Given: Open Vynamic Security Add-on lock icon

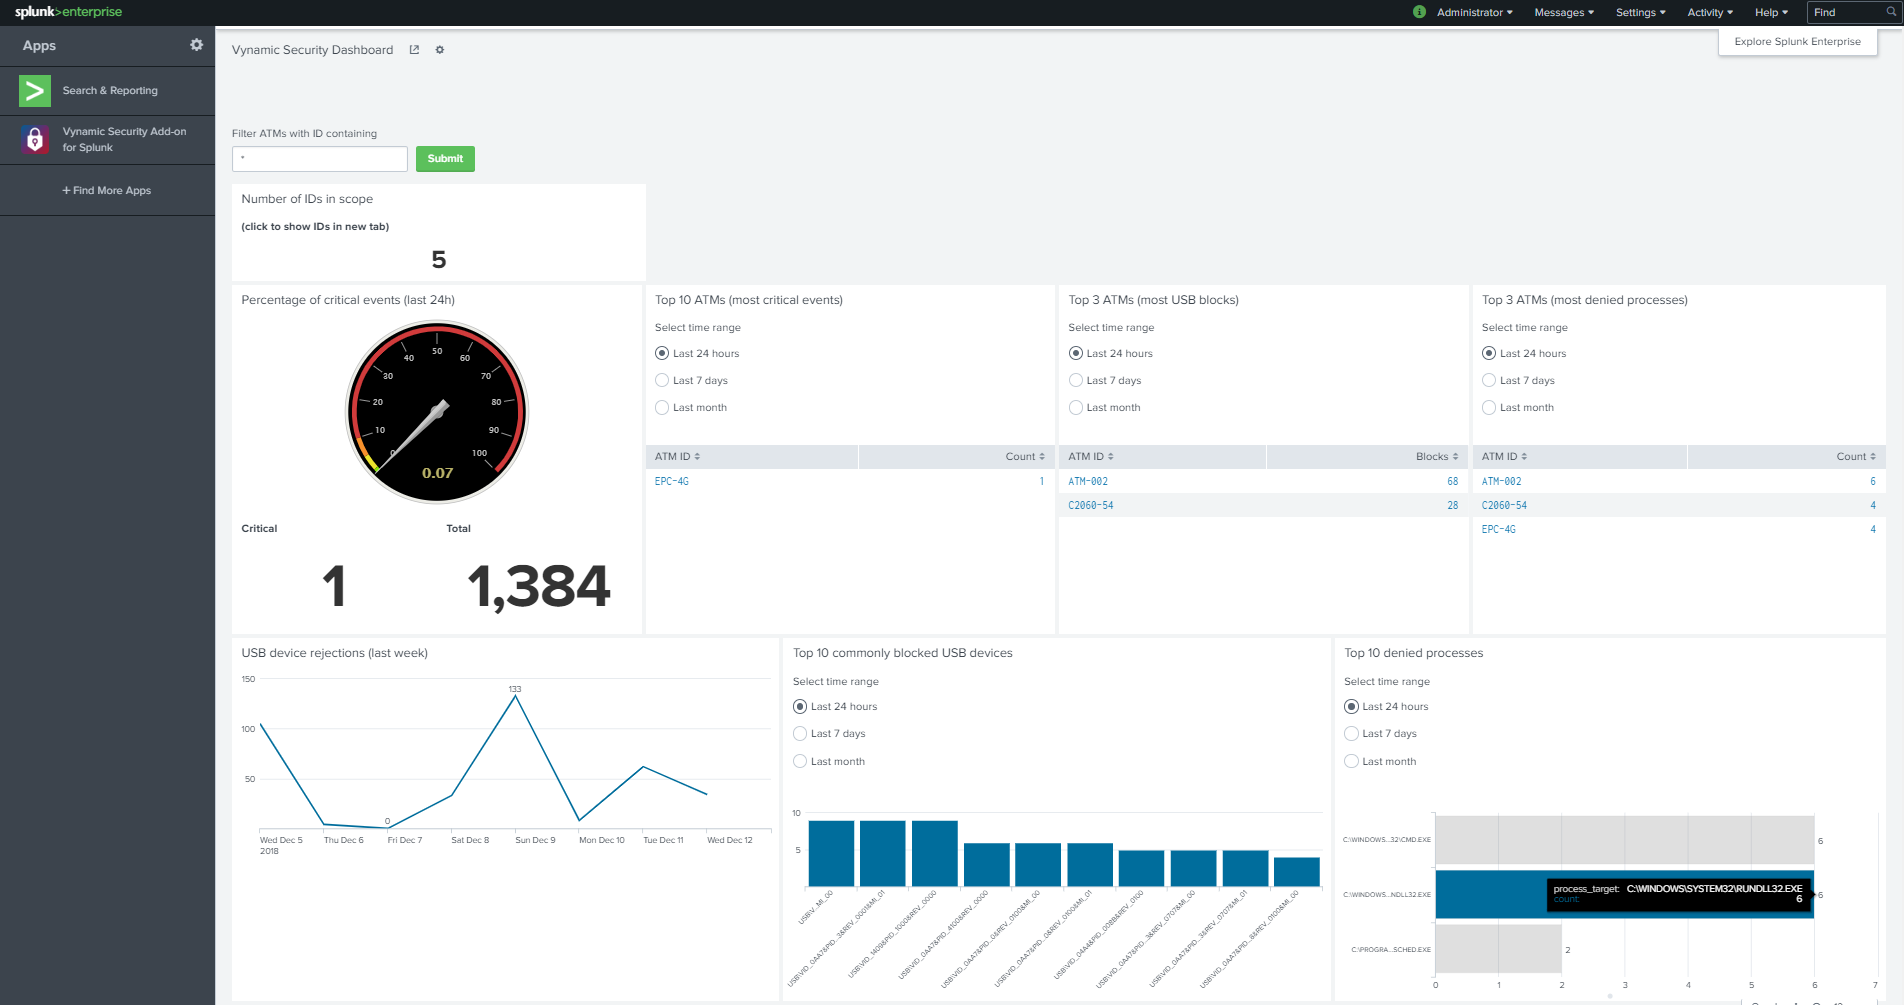Looking at the screenshot, I should click(35, 139).
